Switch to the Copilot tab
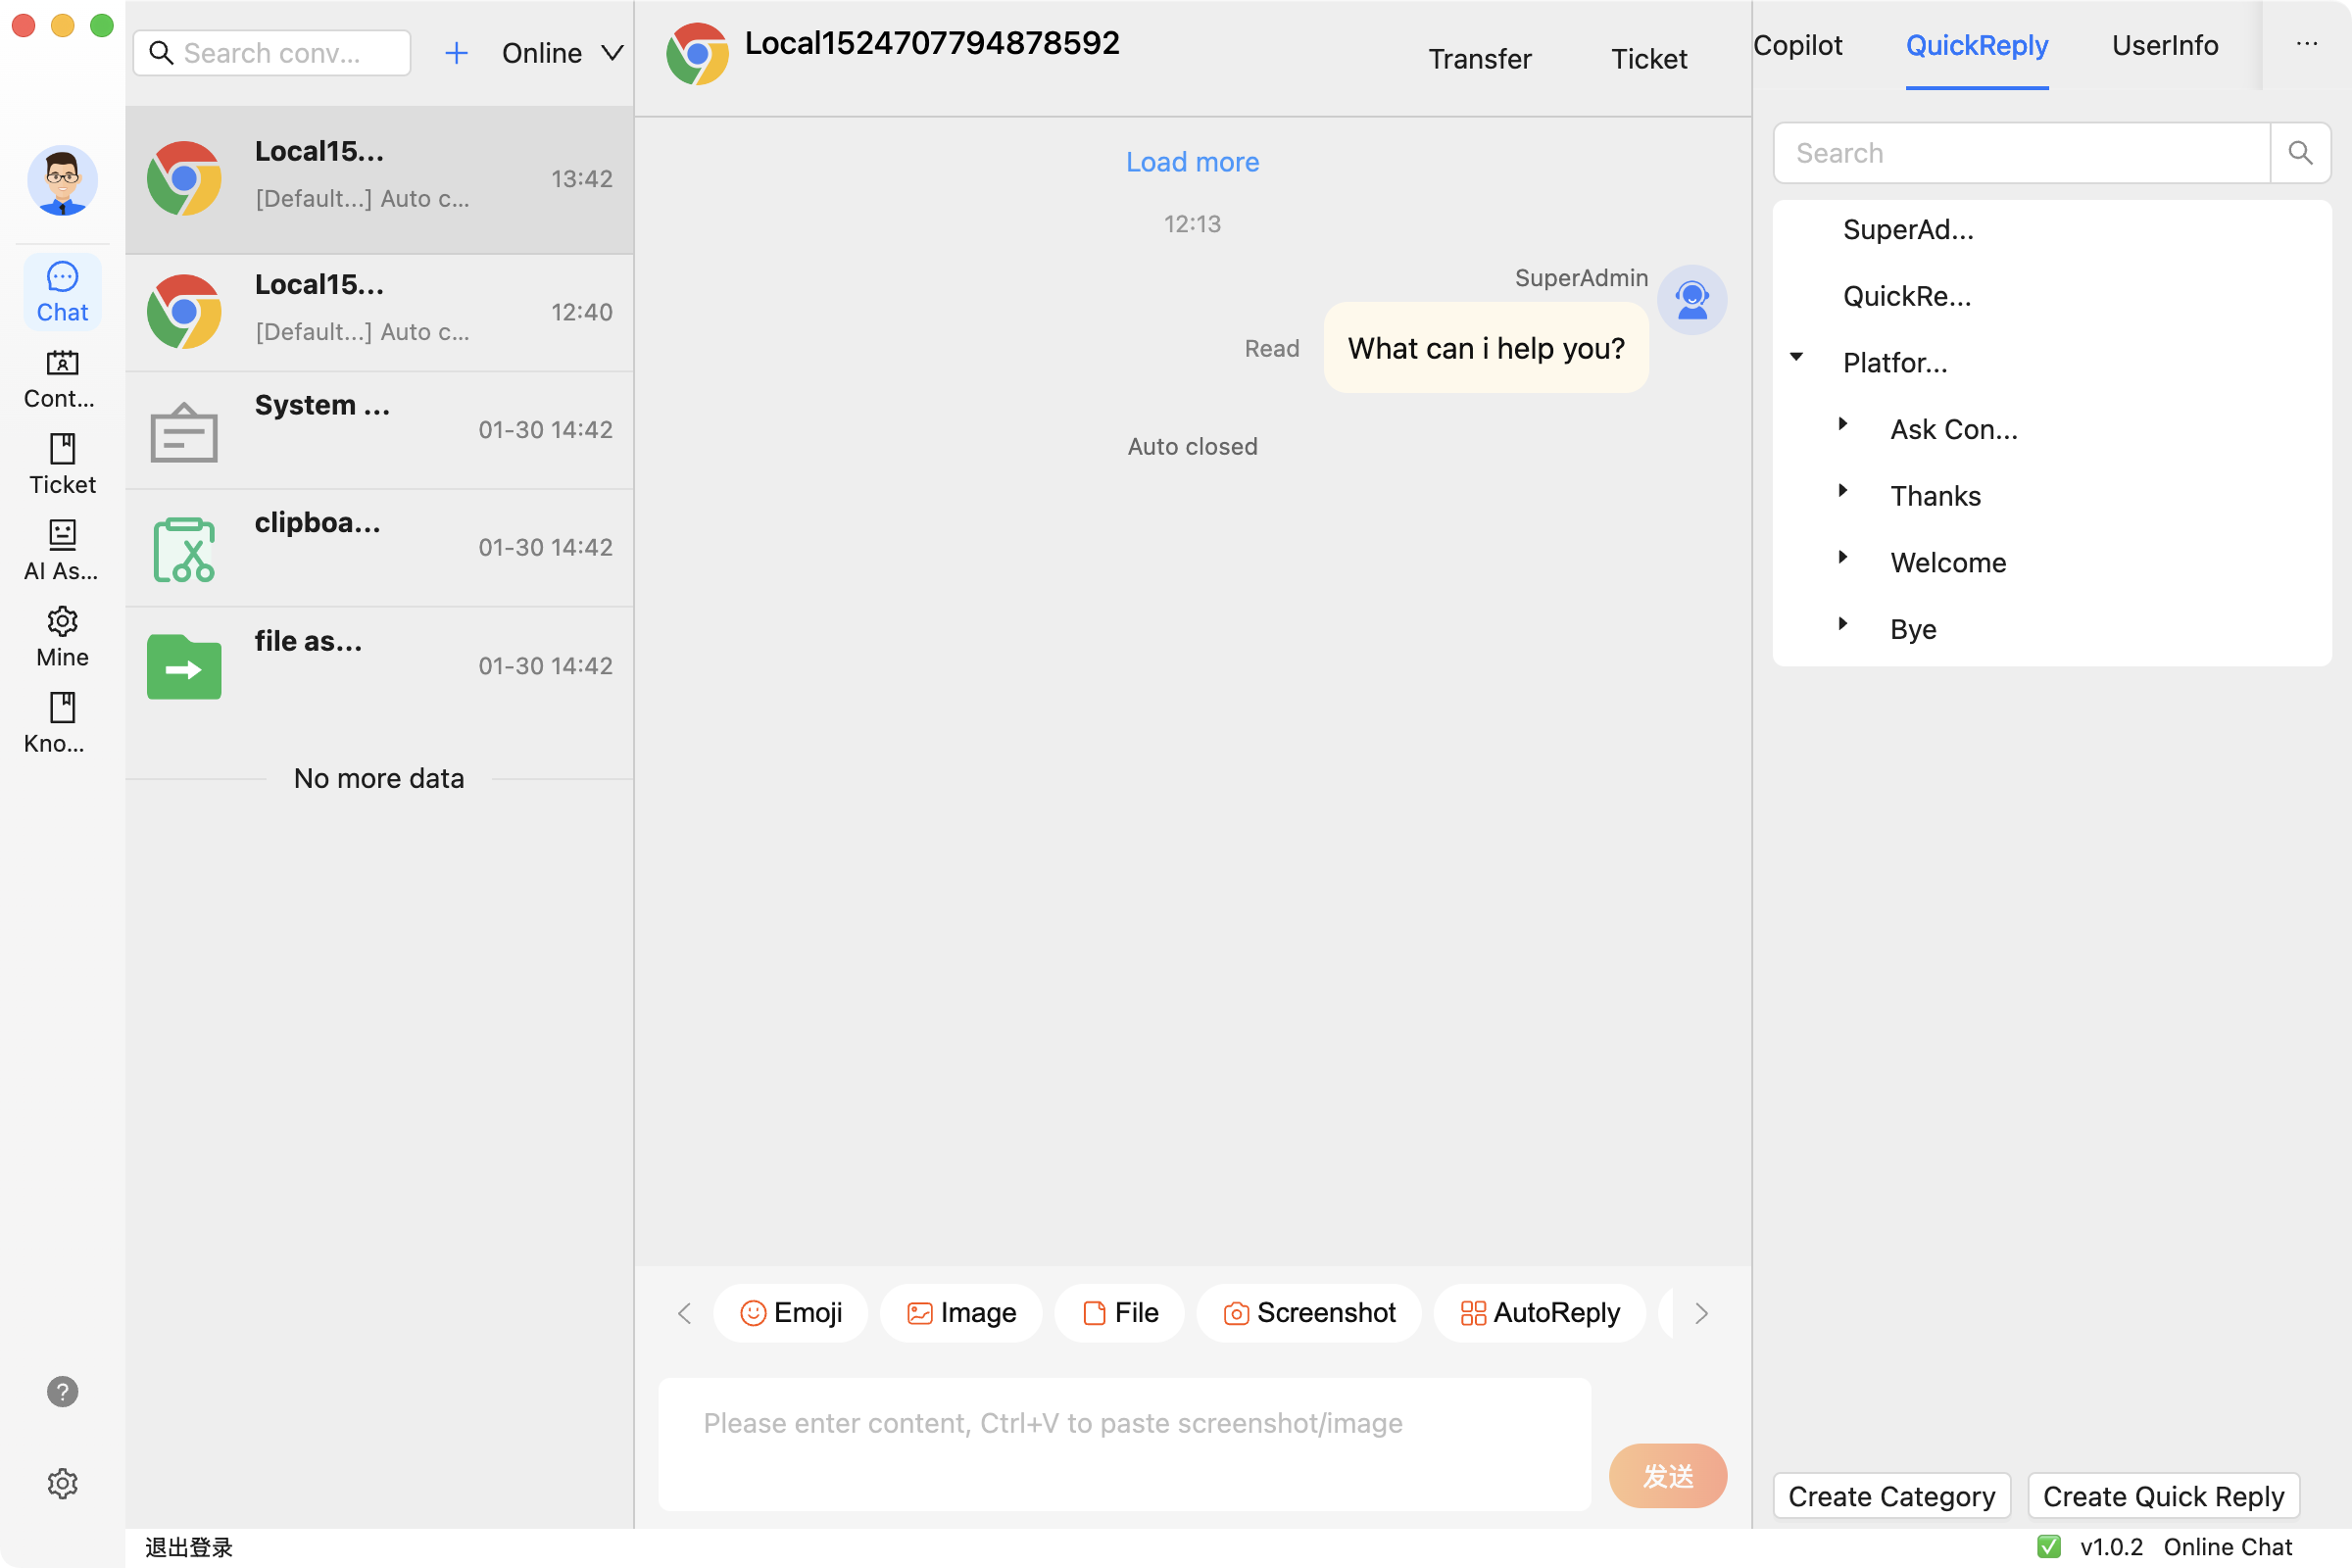Viewport: 2352px width, 1568px height. pyautogui.click(x=1798, y=45)
